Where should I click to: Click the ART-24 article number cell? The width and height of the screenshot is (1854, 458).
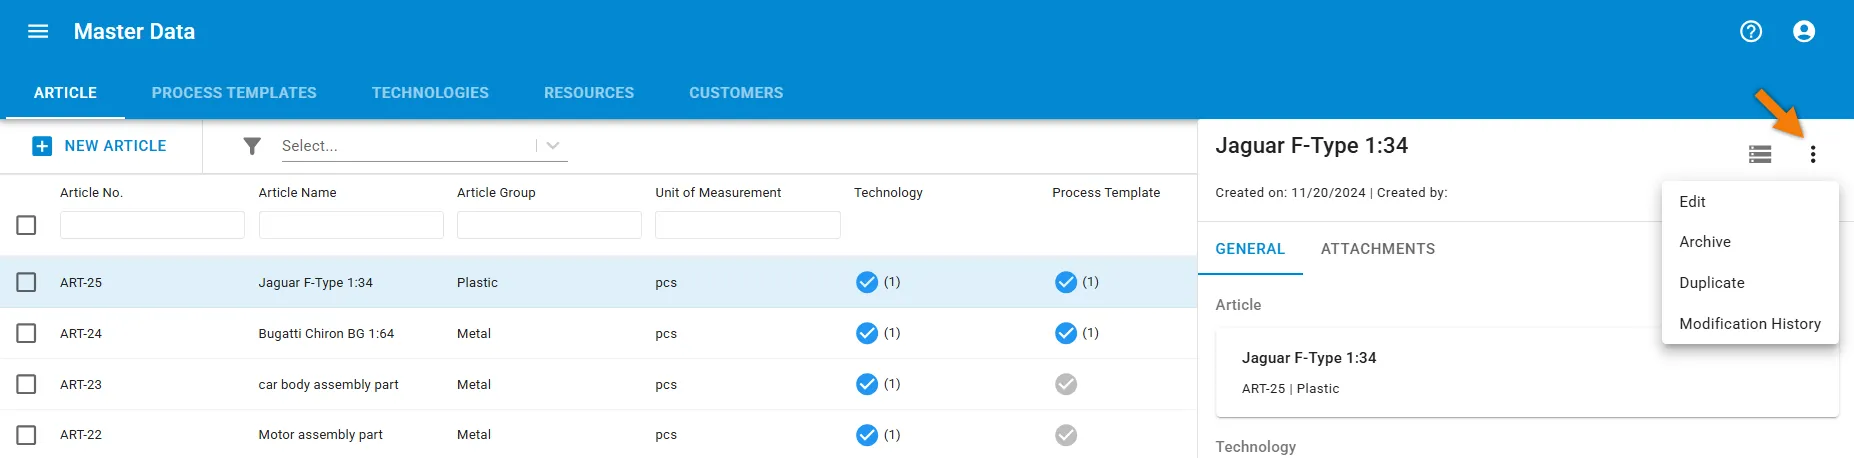pos(81,334)
